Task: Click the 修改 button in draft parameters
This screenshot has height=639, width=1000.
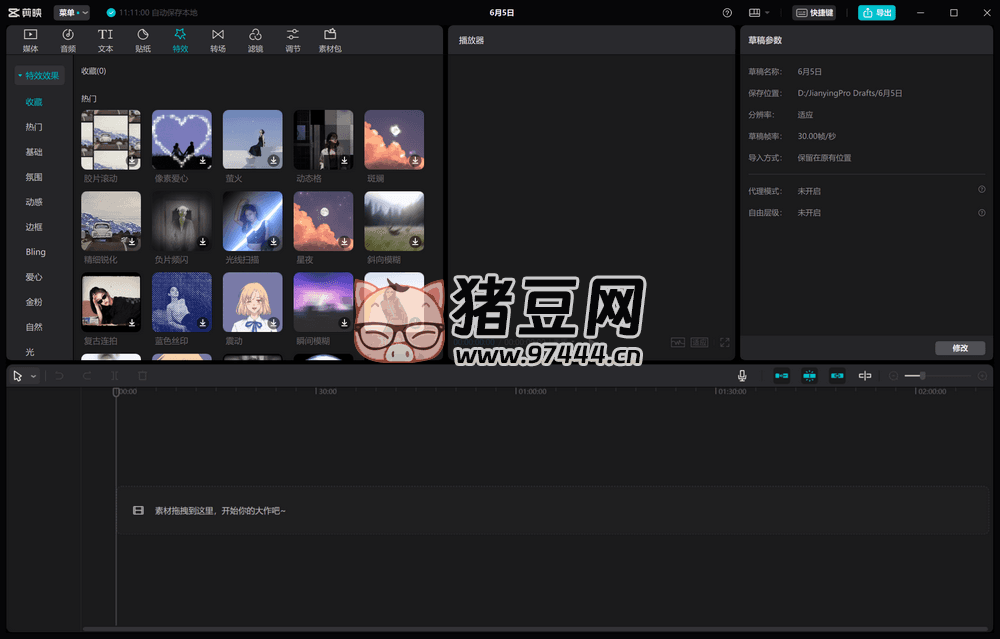Action: [960, 348]
